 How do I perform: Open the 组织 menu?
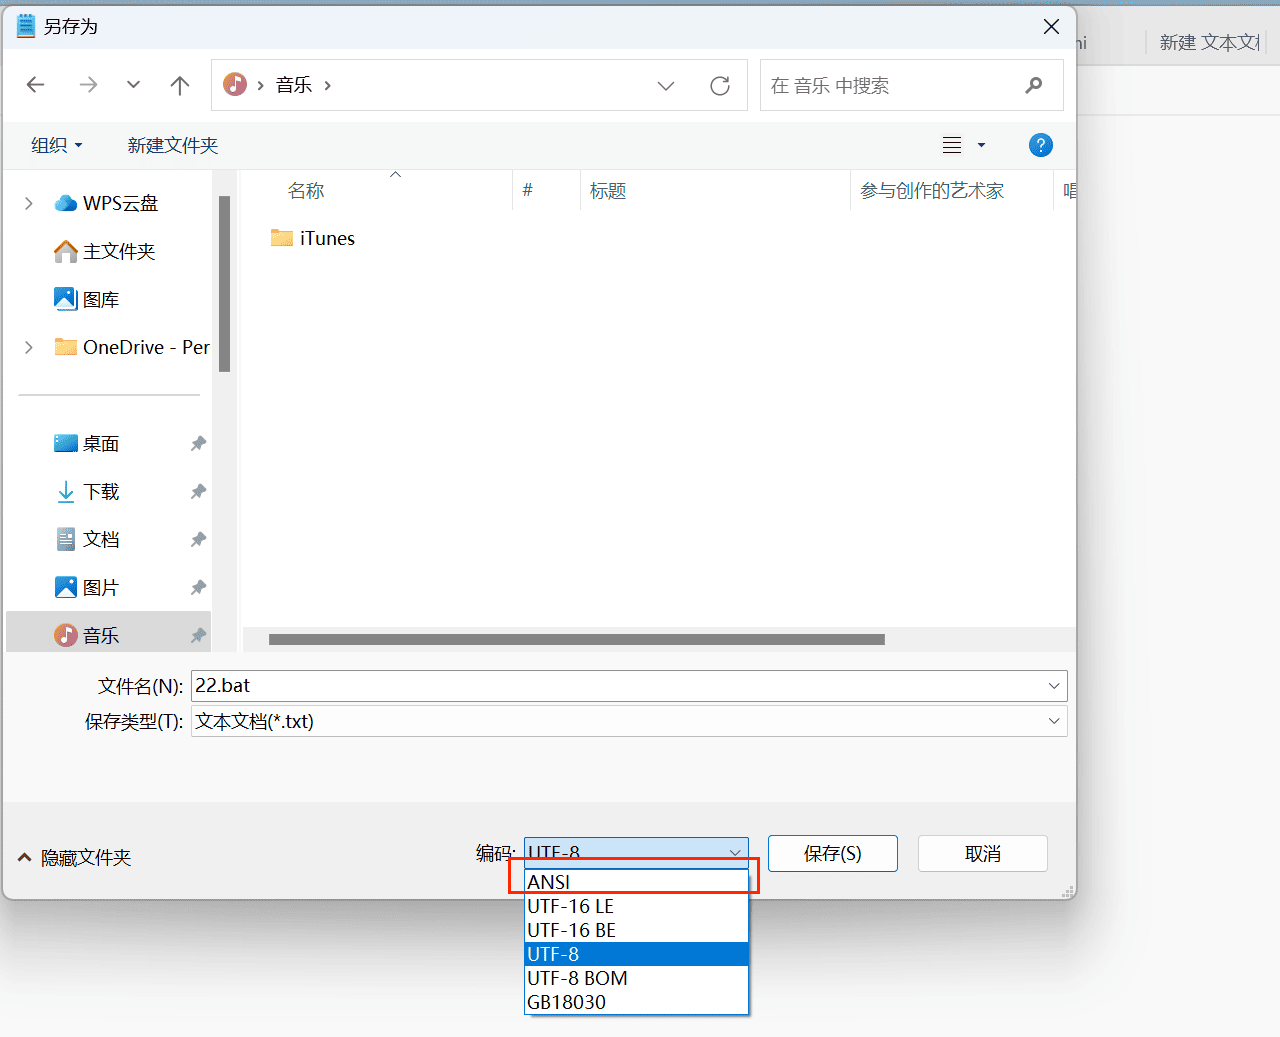coord(56,145)
